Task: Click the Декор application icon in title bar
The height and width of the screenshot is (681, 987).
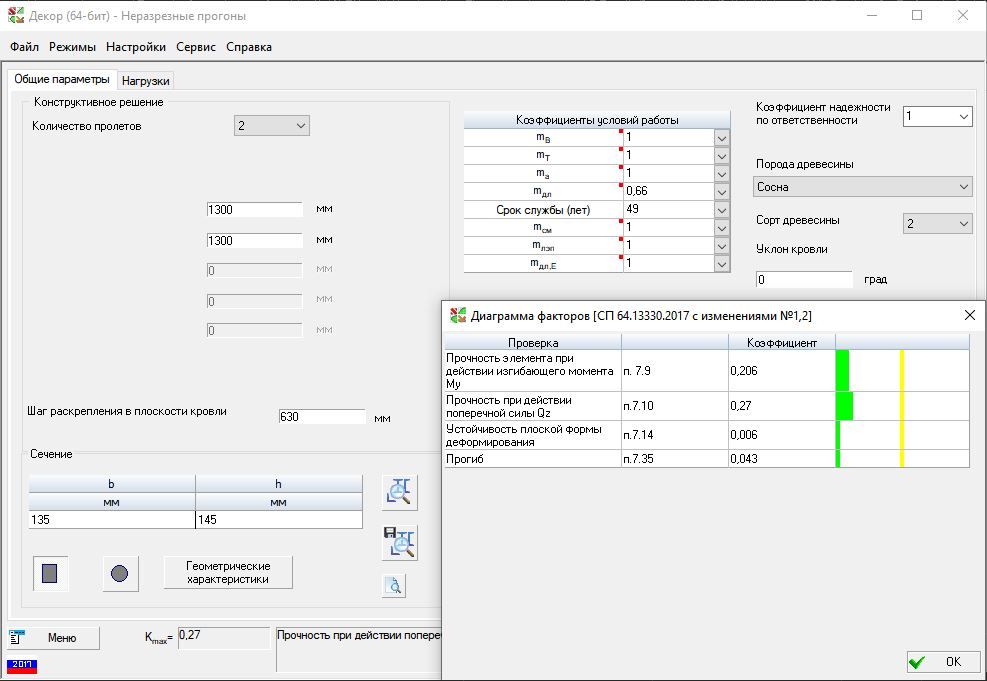Action: pyautogui.click(x=16, y=16)
